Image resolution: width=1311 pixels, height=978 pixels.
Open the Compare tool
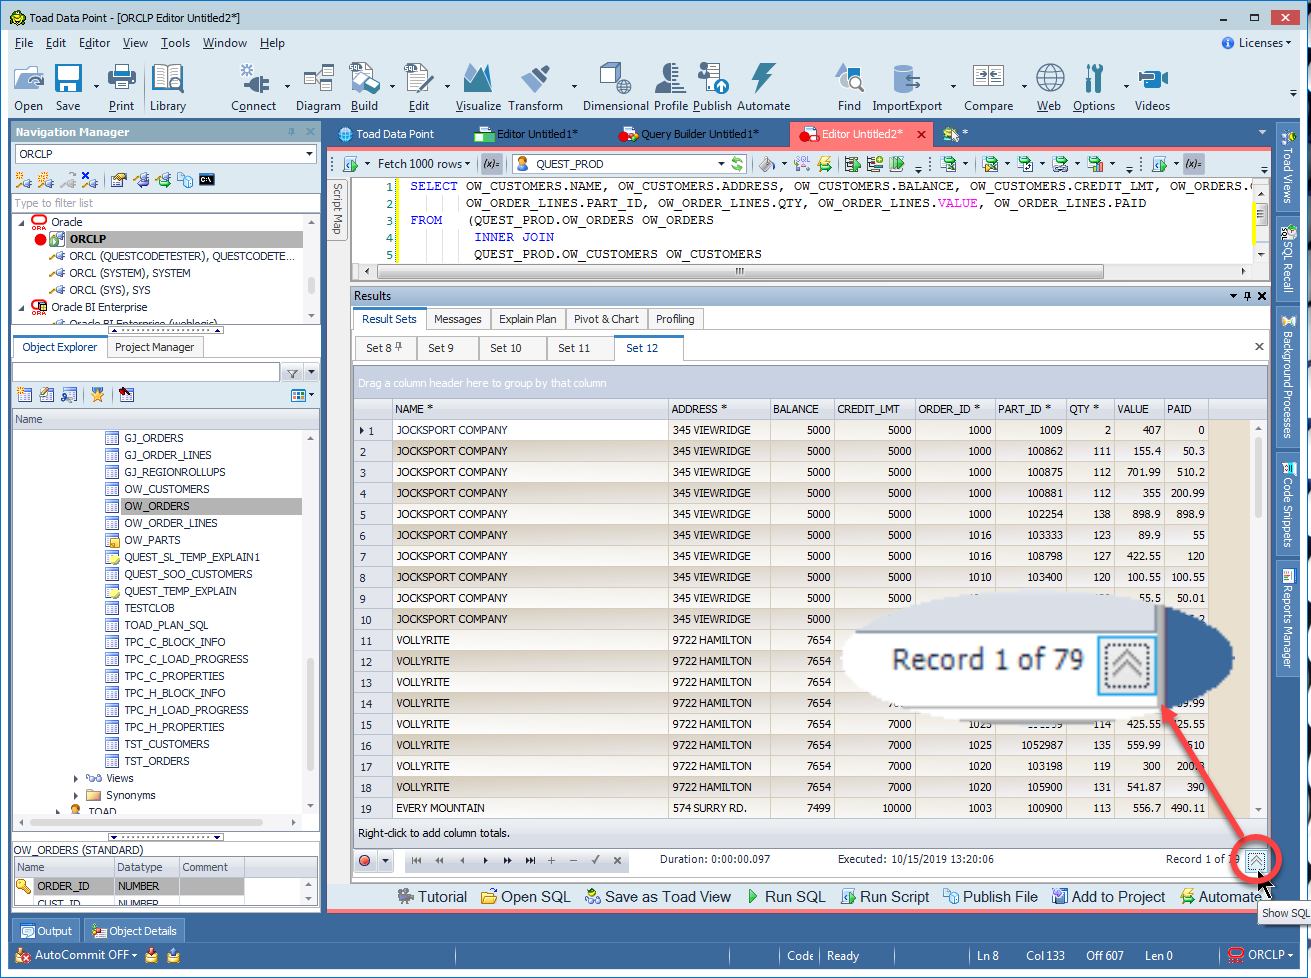pyautogui.click(x=988, y=87)
